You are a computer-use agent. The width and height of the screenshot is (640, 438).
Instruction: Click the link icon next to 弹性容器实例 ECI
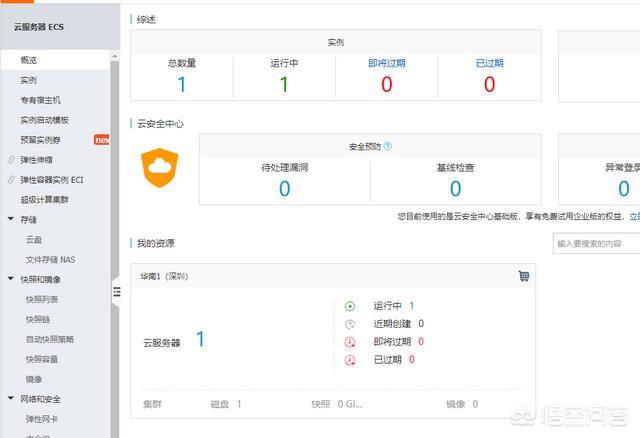click(12, 180)
